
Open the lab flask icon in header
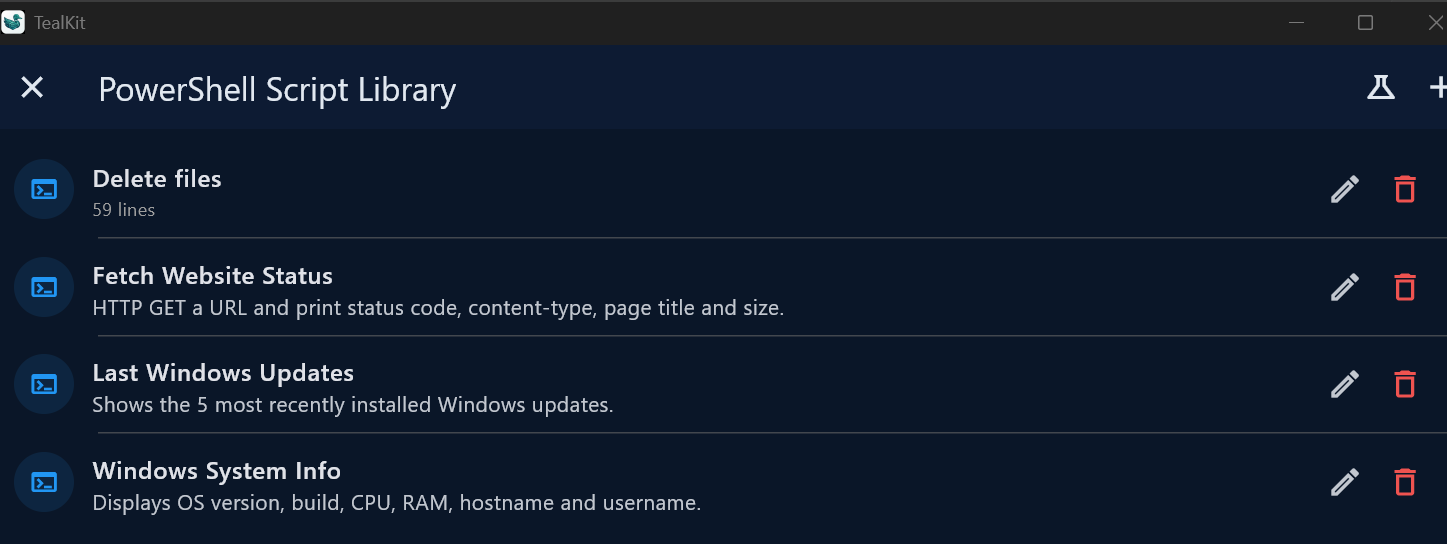click(1381, 88)
